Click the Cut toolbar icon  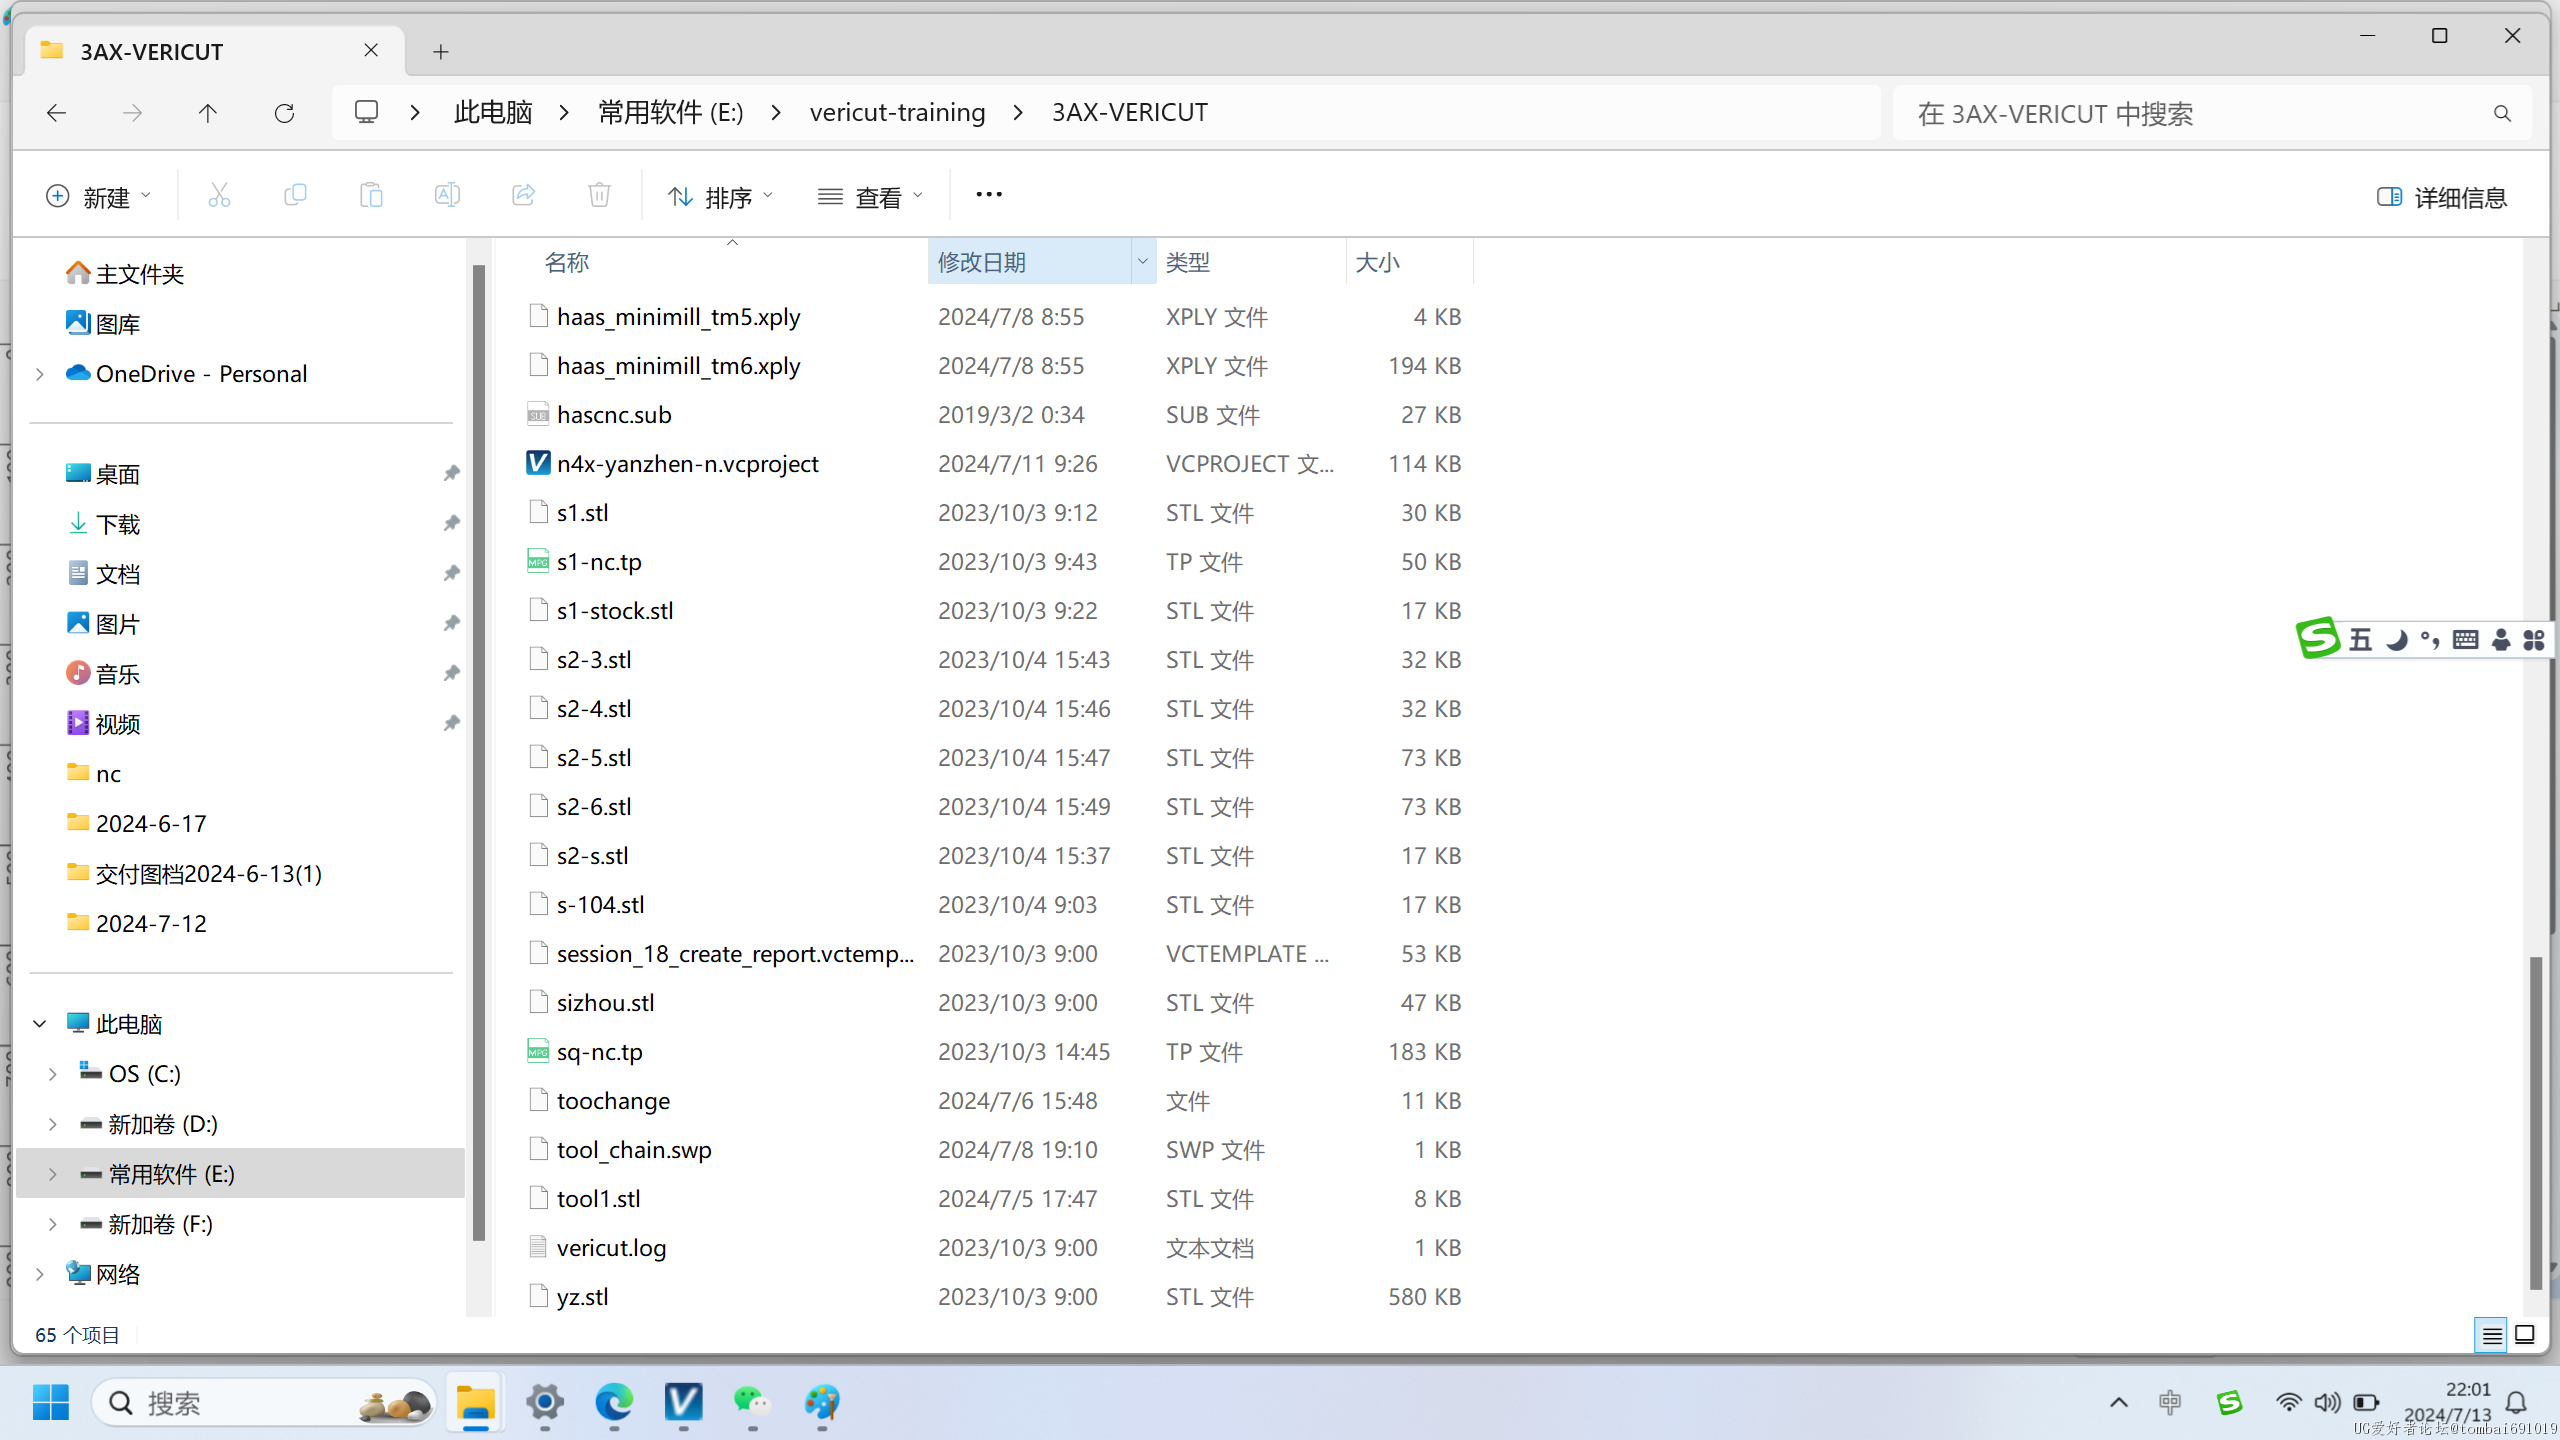pyautogui.click(x=219, y=195)
